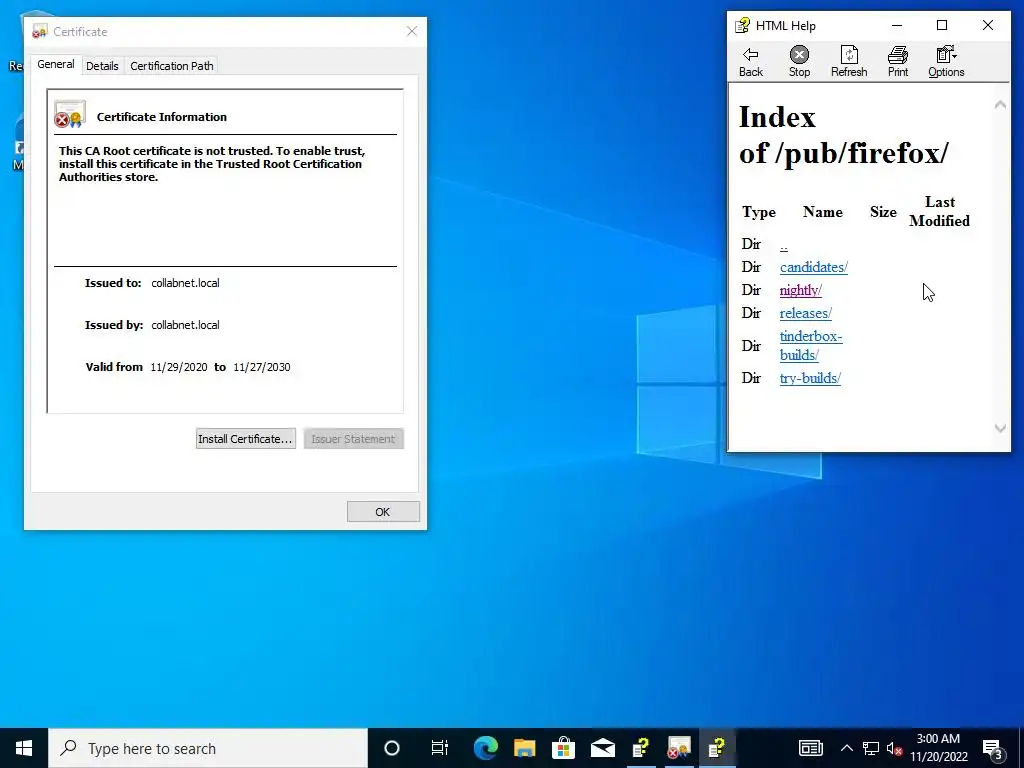Click scroll up arrow in HTML Help
Image resolution: width=1024 pixels, height=768 pixels.
(1000, 104)
